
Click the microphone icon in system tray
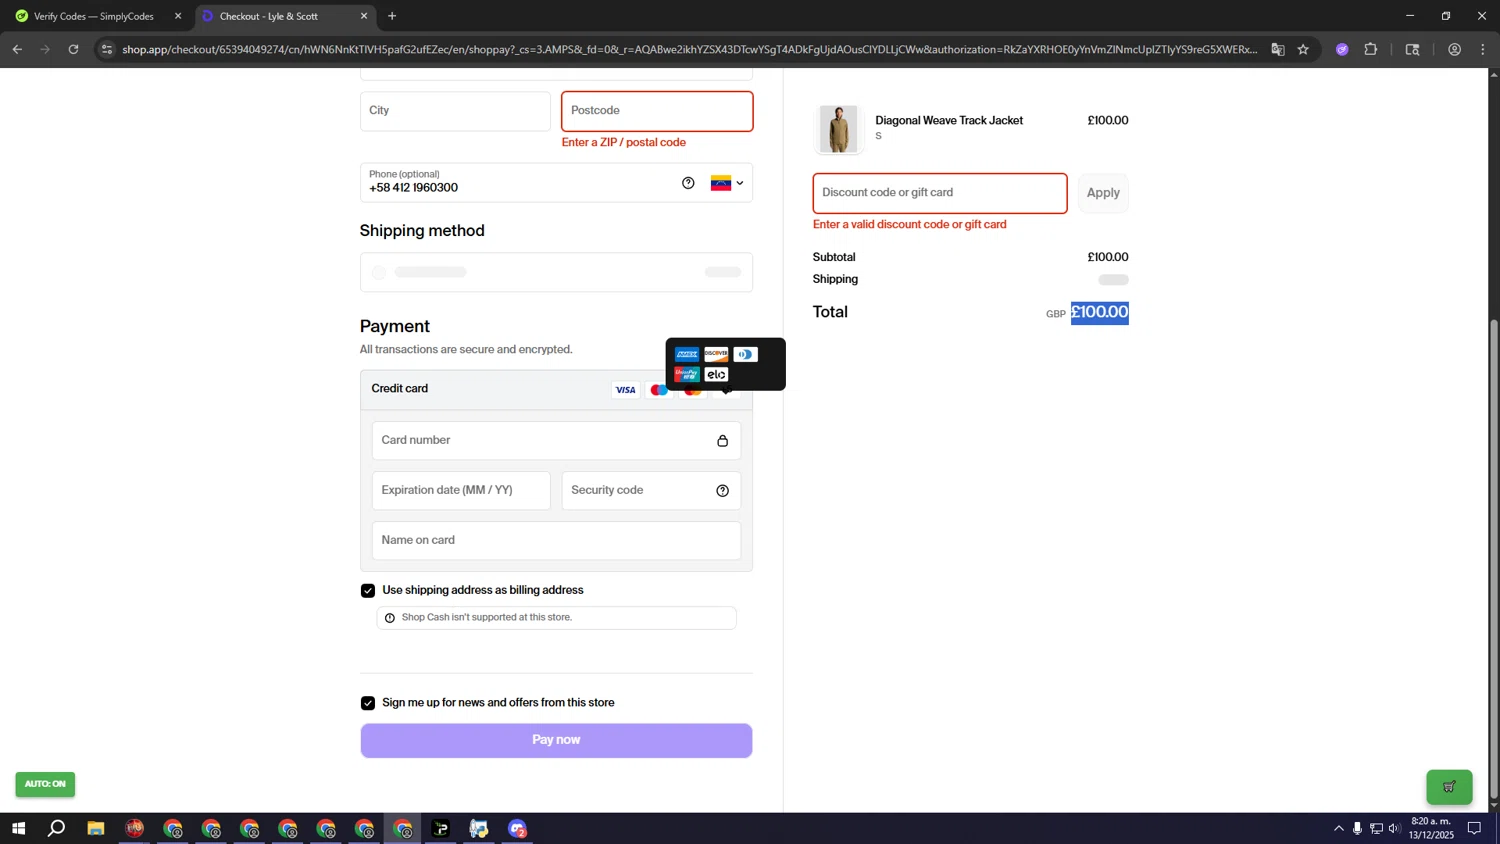(x=1357, y=828)
